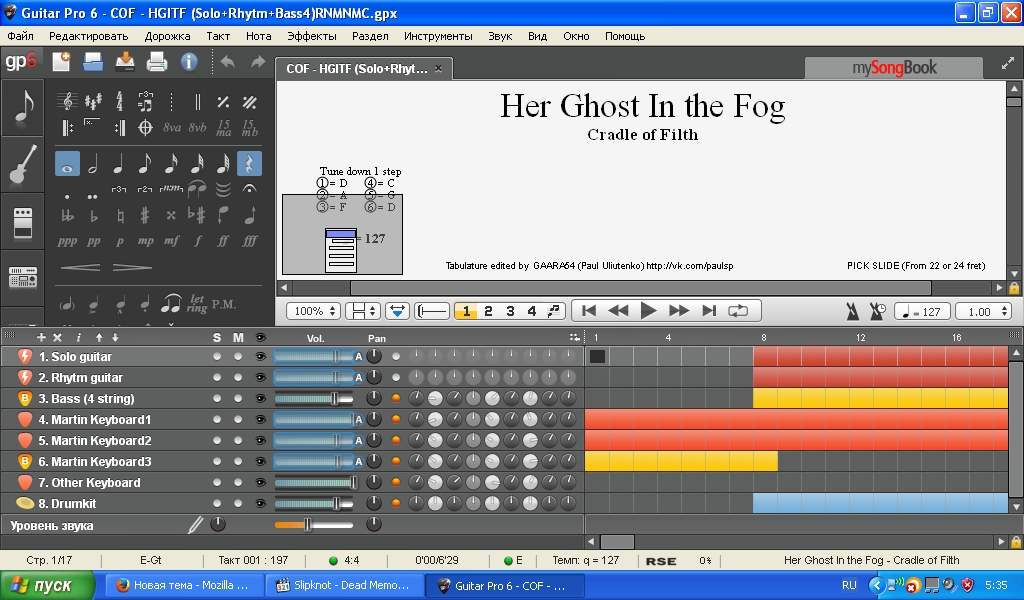Open the playback speed 1.00 dropdown
The height and width of the screenshot is (600, 1024).
coord(982,311)
